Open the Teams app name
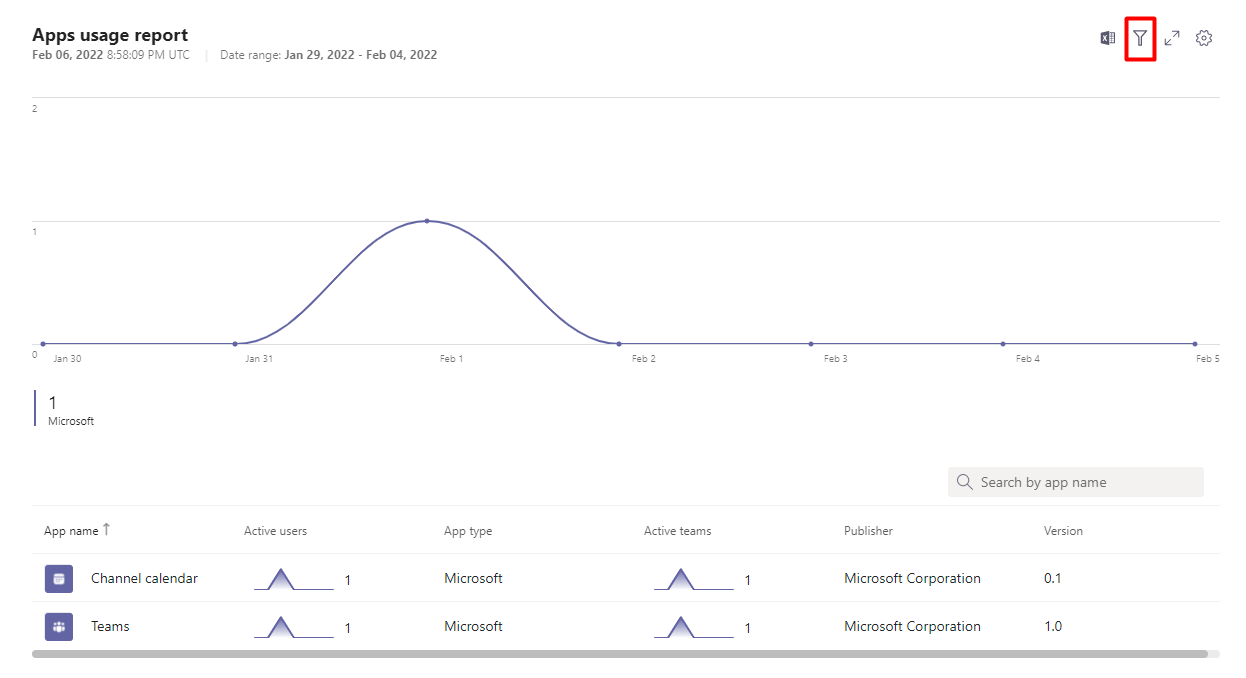Image resolution: width=1246 pixels, height=678 pixels. 110,627
